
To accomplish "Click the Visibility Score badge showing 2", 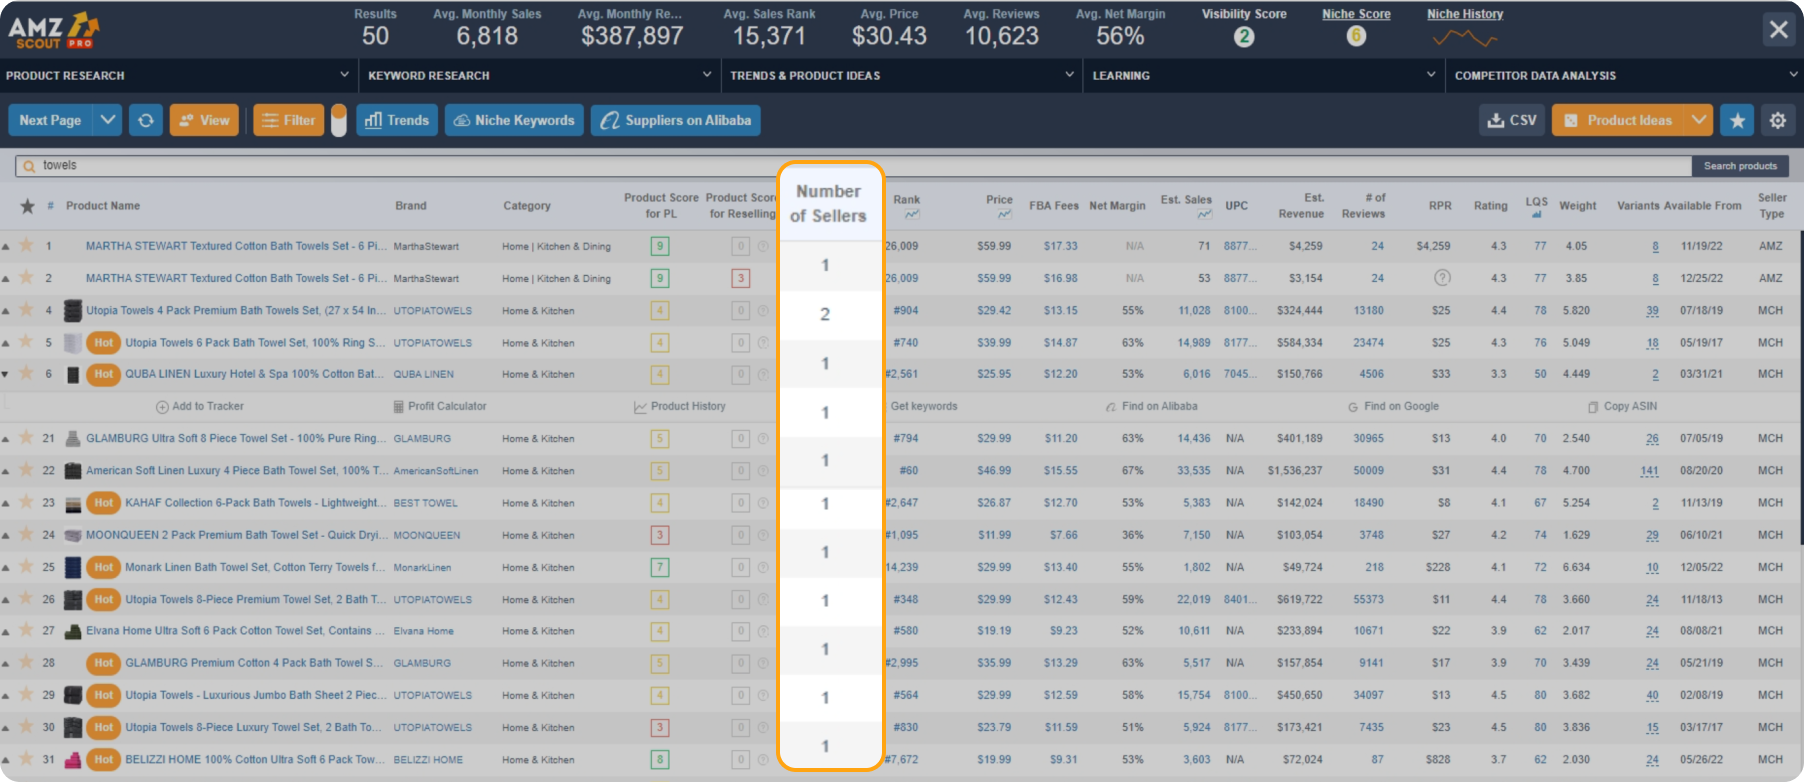I will tap(1244, 36).
